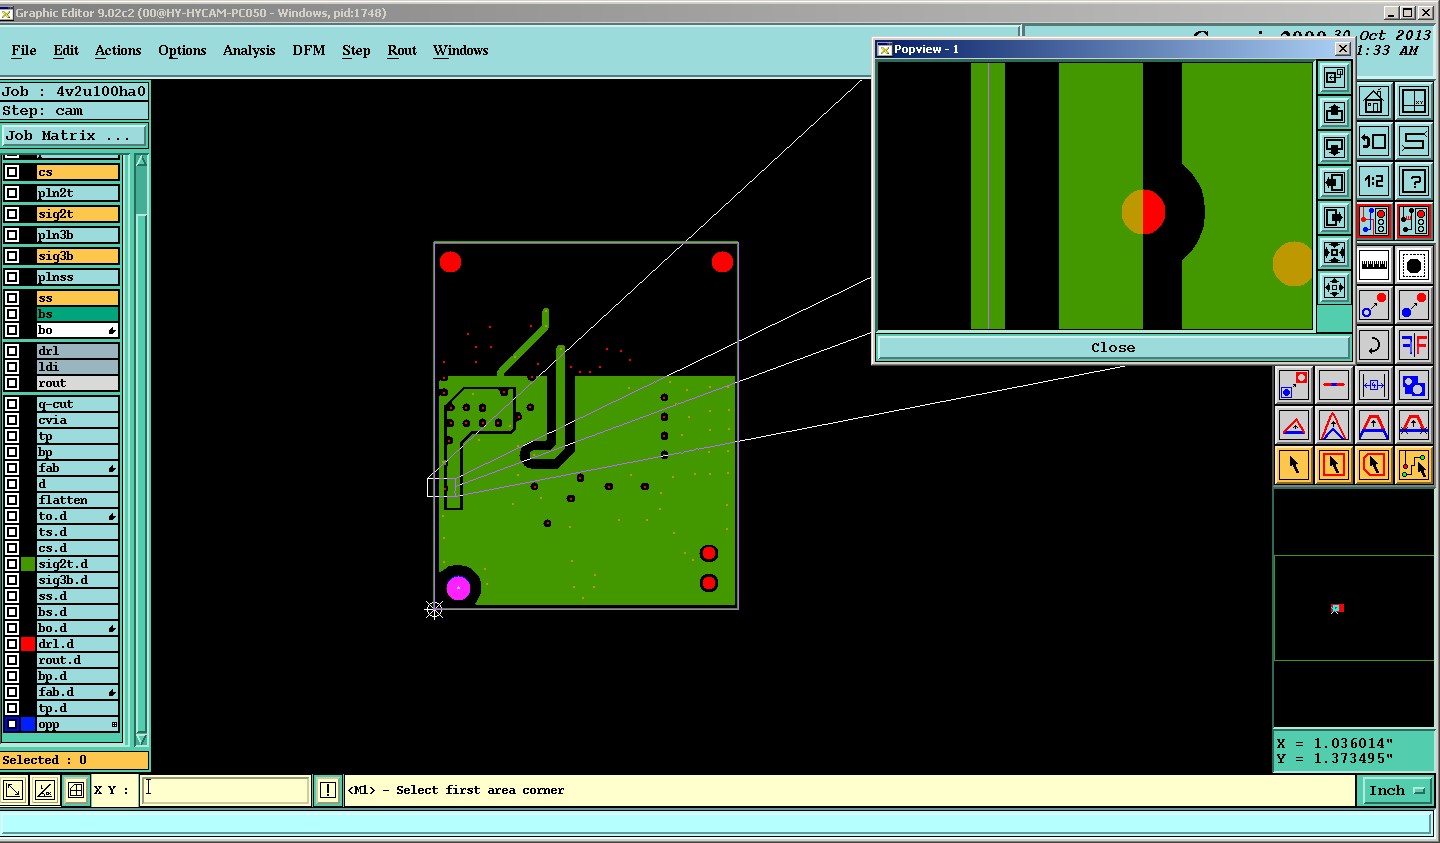Click blue color swatch of opp
This screenshot has width=1440, height=843.
click(28, 724)
